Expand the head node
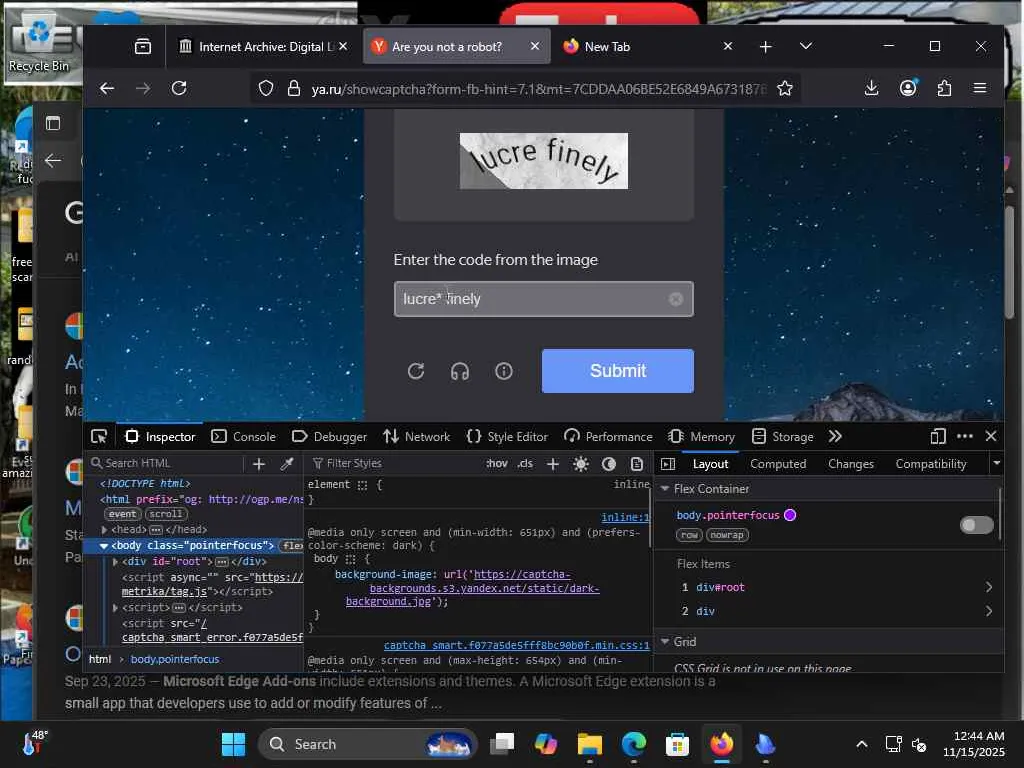 point(104,530)
